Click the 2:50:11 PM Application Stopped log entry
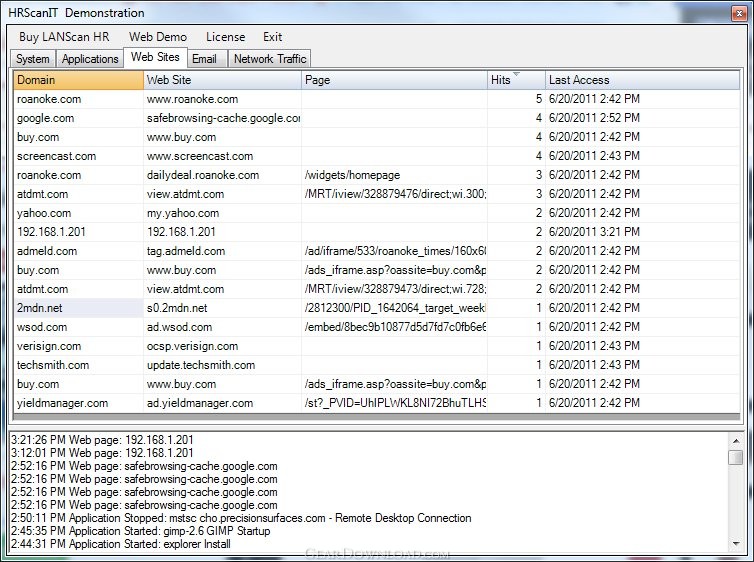This screenshot has width=754, height=562. click(241, 518)
